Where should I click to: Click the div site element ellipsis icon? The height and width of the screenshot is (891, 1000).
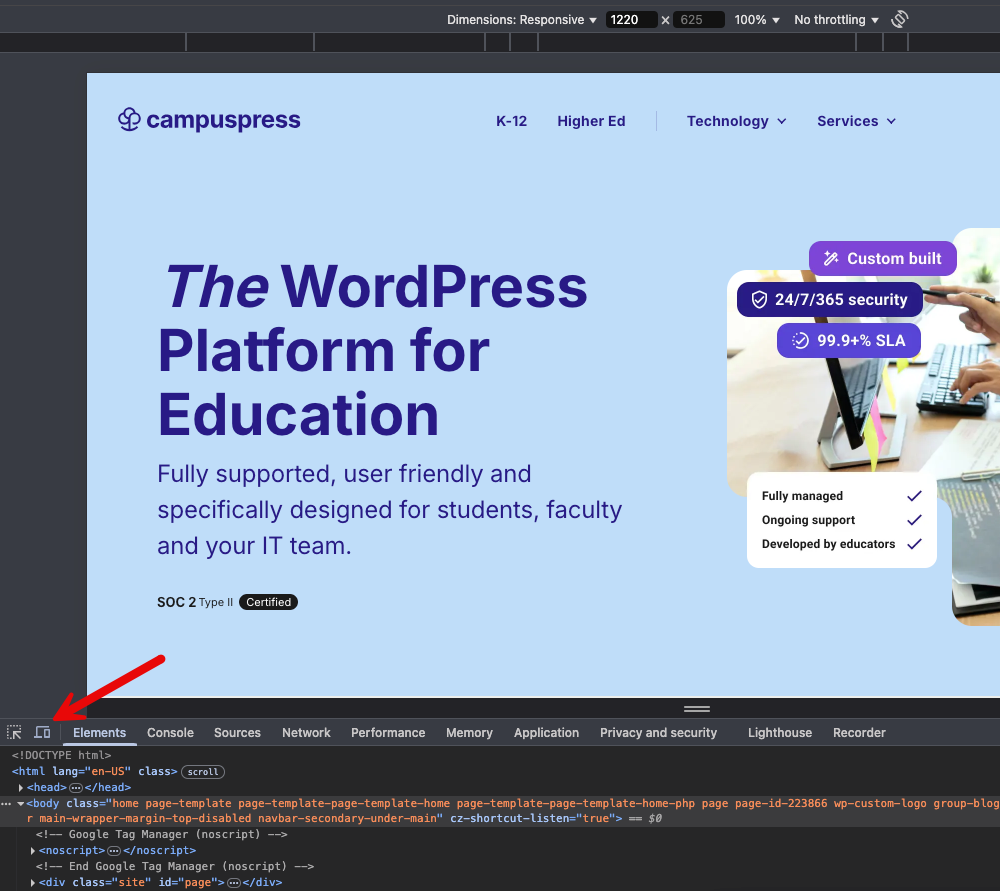234,883
